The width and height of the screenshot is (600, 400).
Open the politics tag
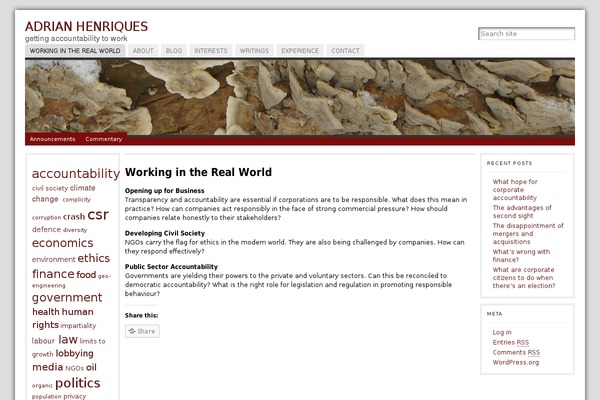[78, 383]
